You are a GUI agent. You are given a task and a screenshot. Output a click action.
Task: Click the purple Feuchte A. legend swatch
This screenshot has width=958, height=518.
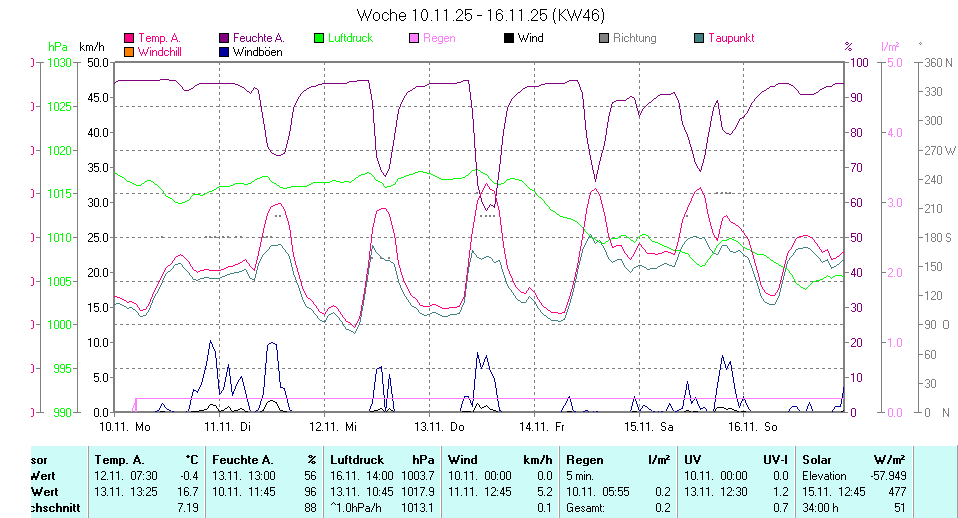[224, 38]
